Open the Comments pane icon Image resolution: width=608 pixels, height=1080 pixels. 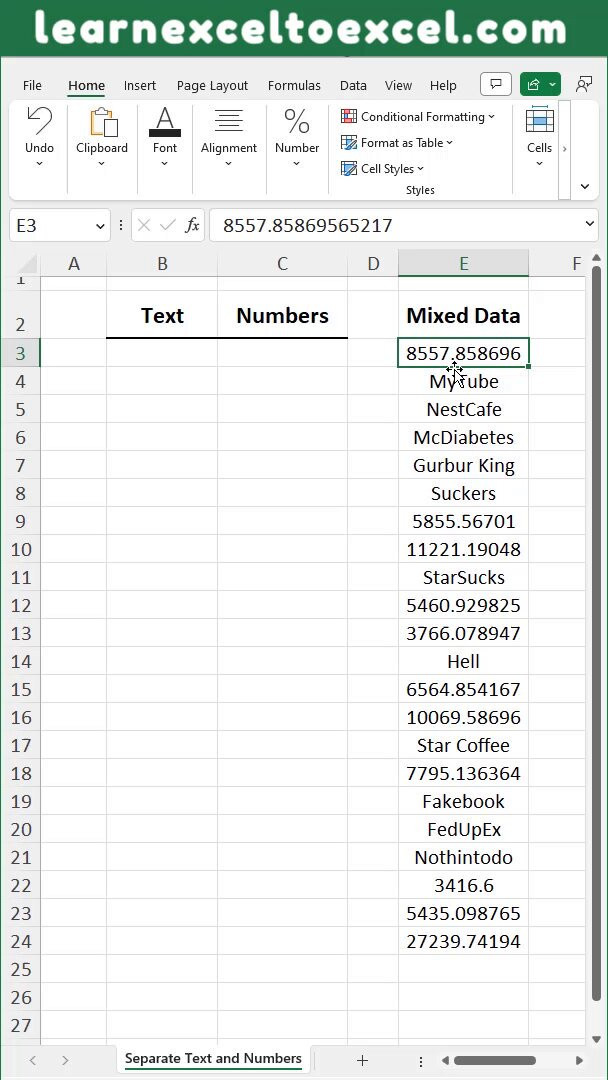(496, 85)
